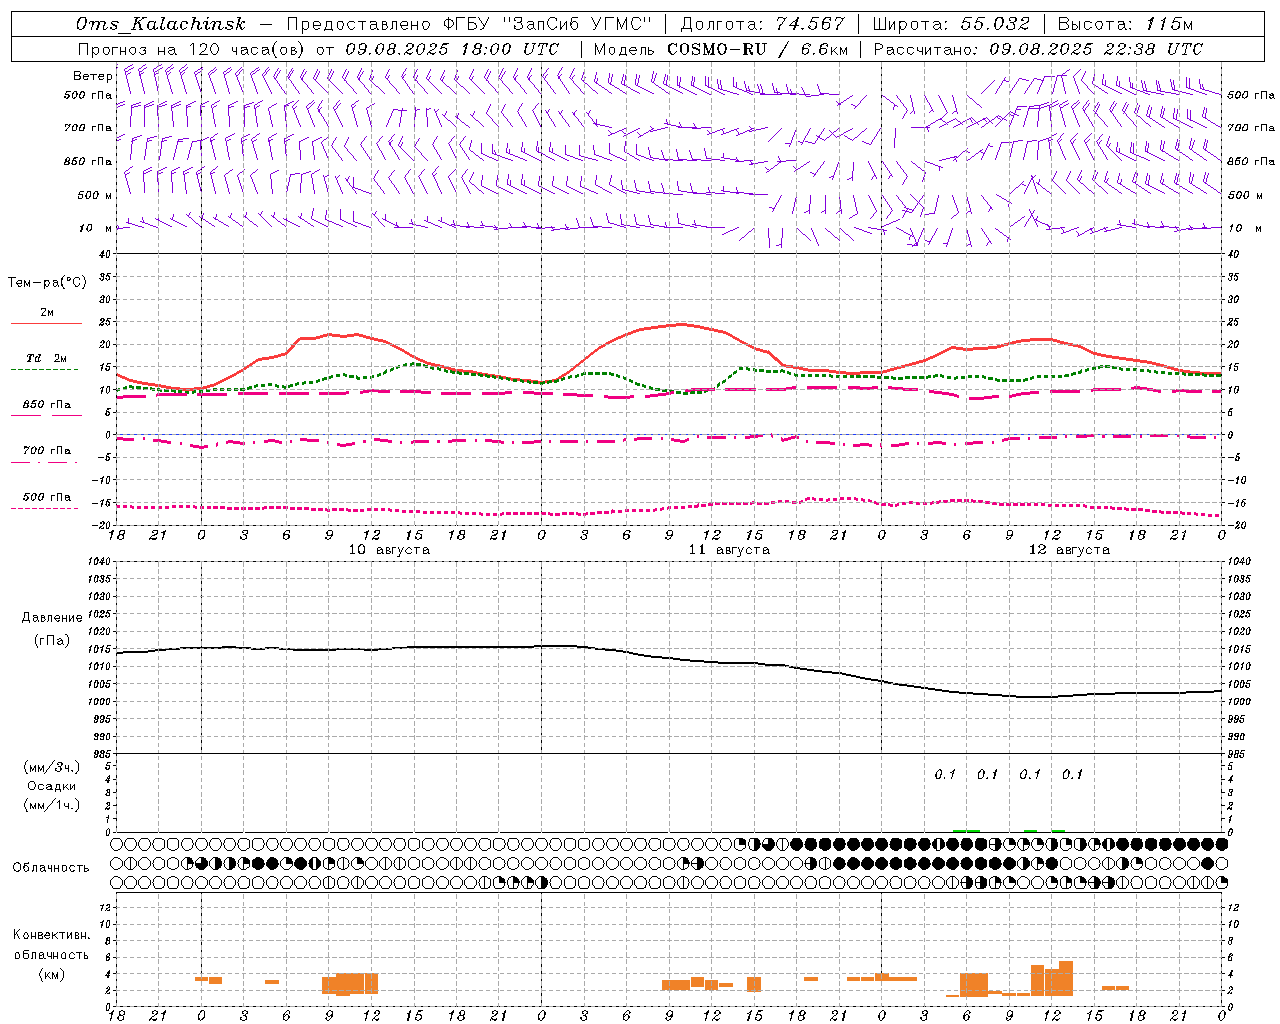
Task: Click the (км) unit label under облачность
Action: [51, 974]
